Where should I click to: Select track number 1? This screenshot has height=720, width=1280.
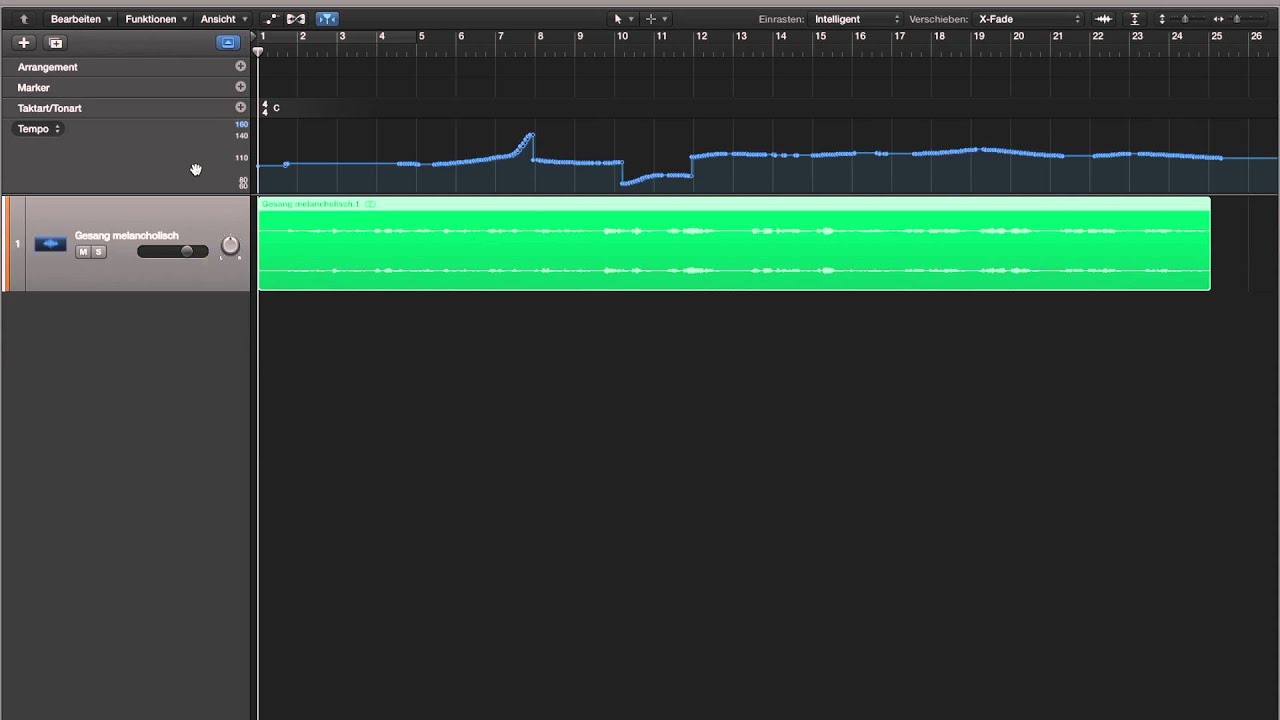17,244
